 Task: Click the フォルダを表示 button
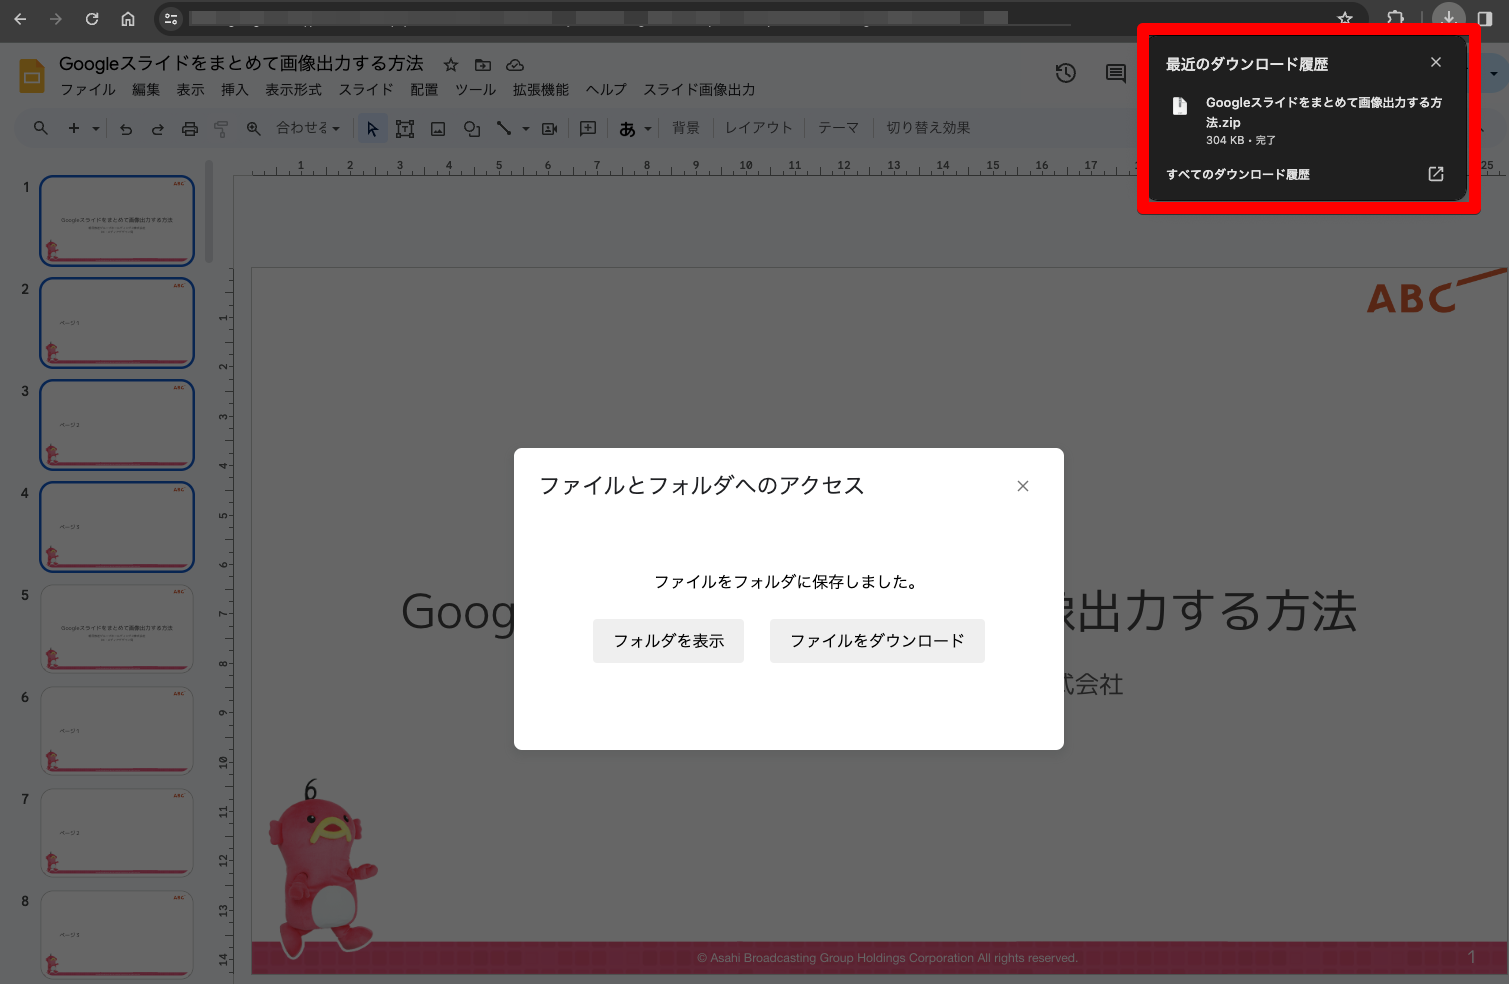pyautogui.click(x=668, y=641)
